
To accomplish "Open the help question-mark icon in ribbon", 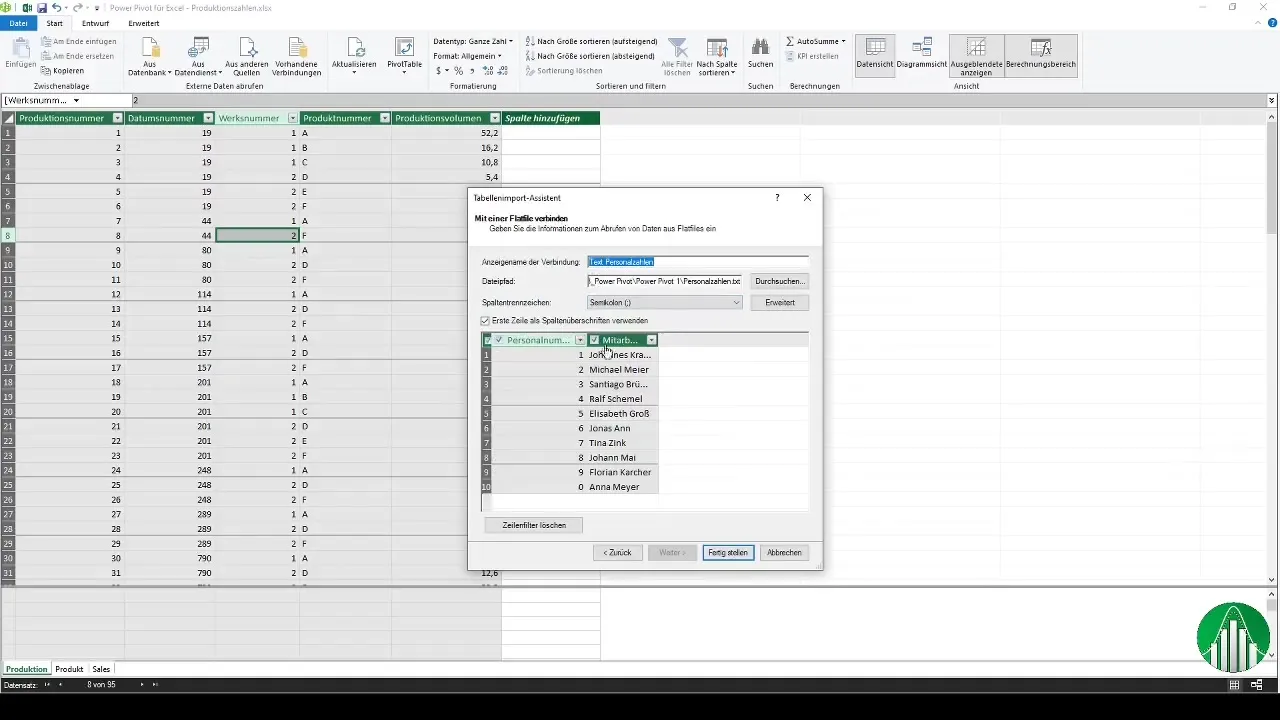I will click(x=1272, y=22).
